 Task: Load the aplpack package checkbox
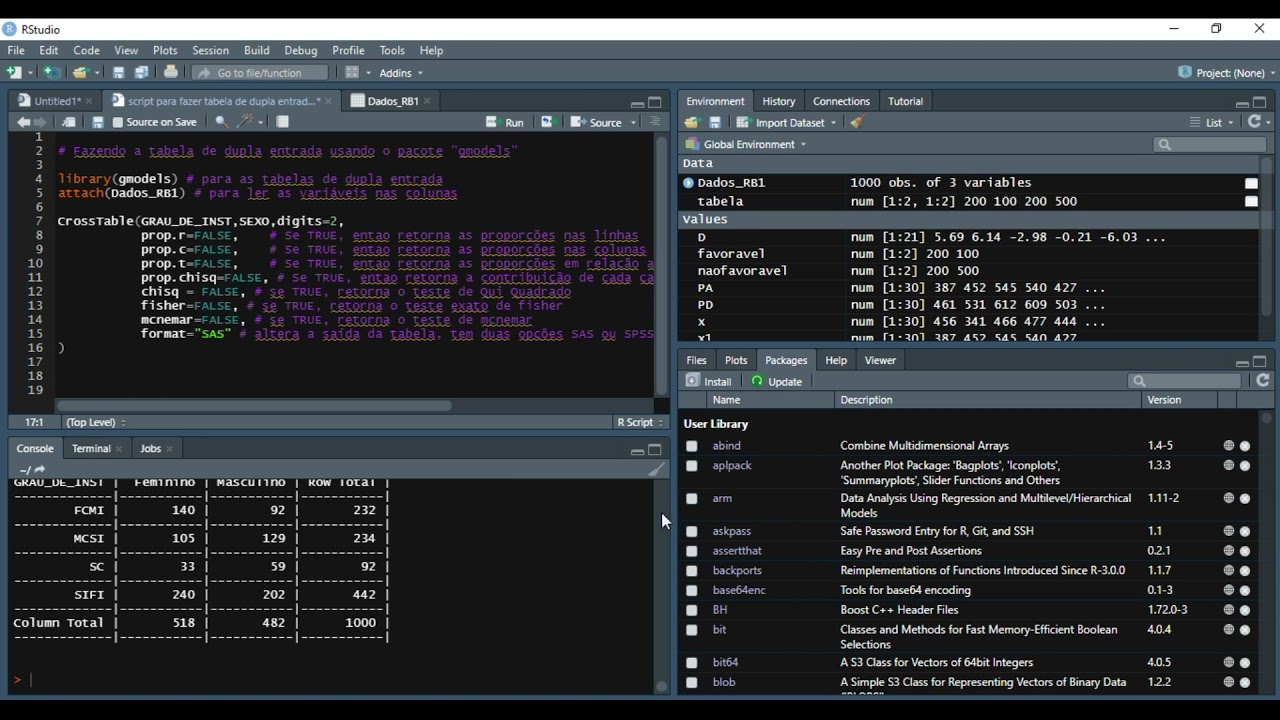pyautogui.click(x=691, y=466)
